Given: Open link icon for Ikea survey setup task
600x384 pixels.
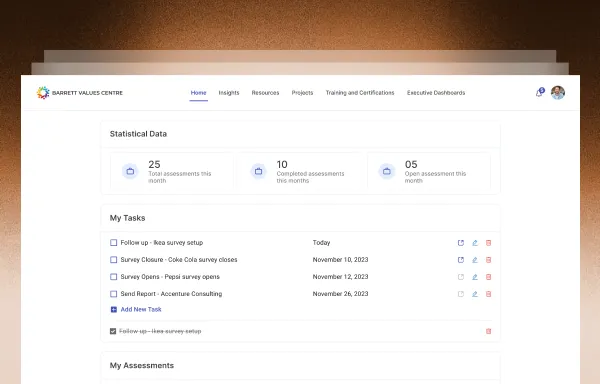Looking at the screenshot, I should (x=461, y=242).
